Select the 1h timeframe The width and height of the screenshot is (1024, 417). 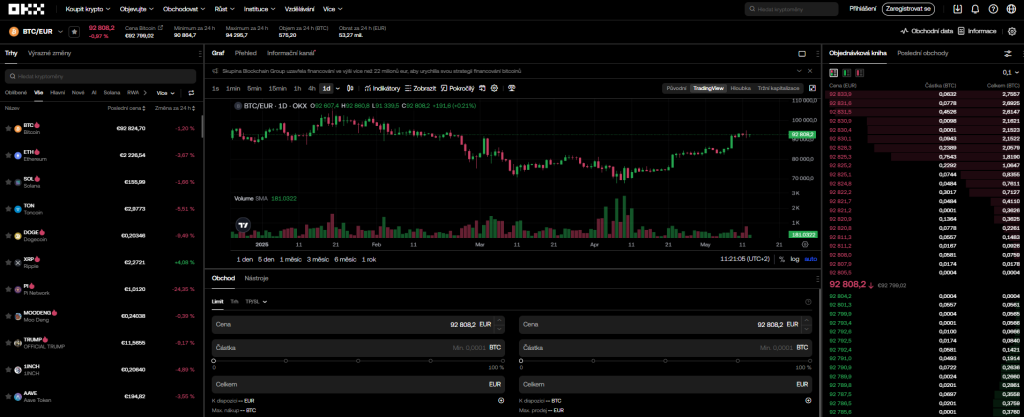[297, 88]
